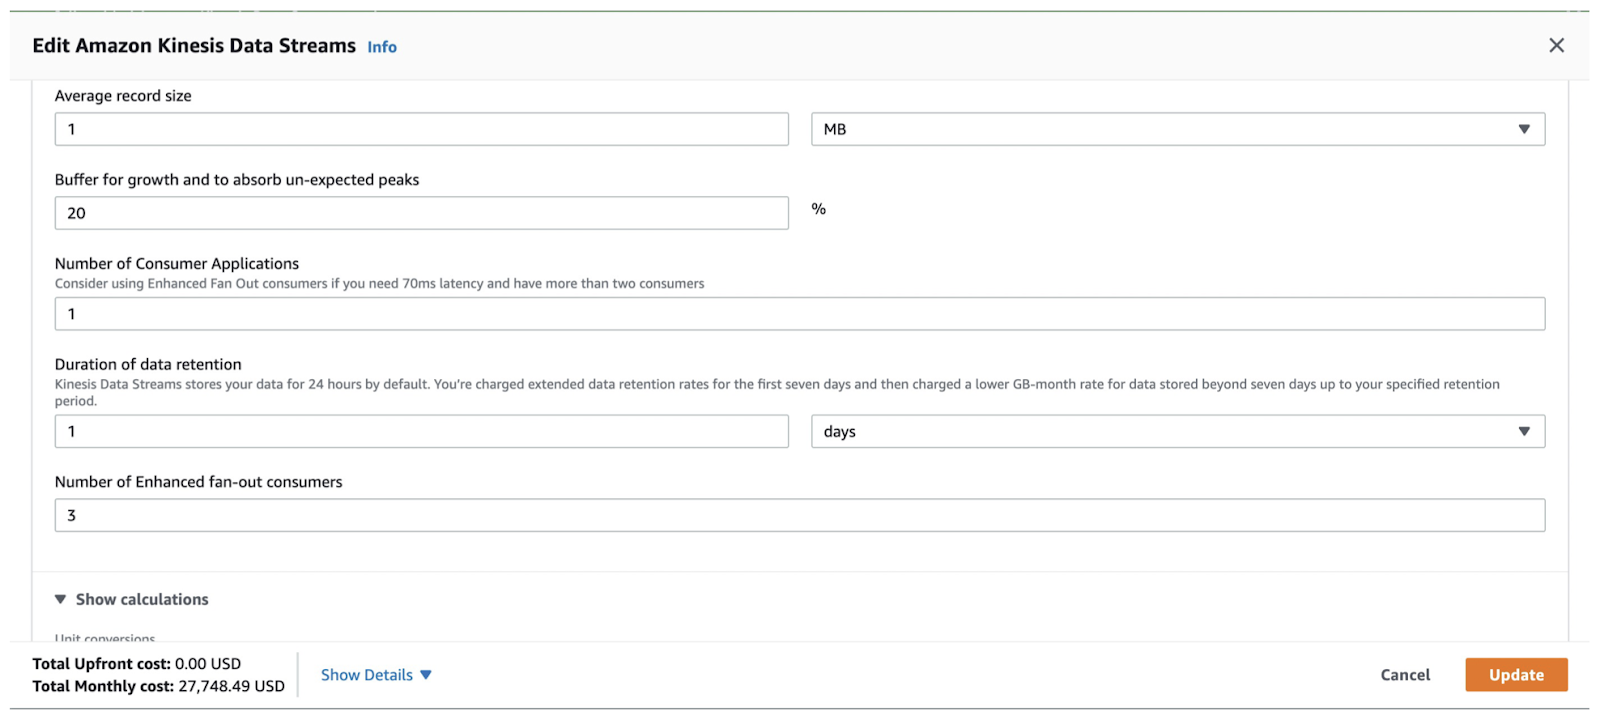Open the Info link beside the title
This screenshot has width=1600, height=724.
tap(381, 47)
